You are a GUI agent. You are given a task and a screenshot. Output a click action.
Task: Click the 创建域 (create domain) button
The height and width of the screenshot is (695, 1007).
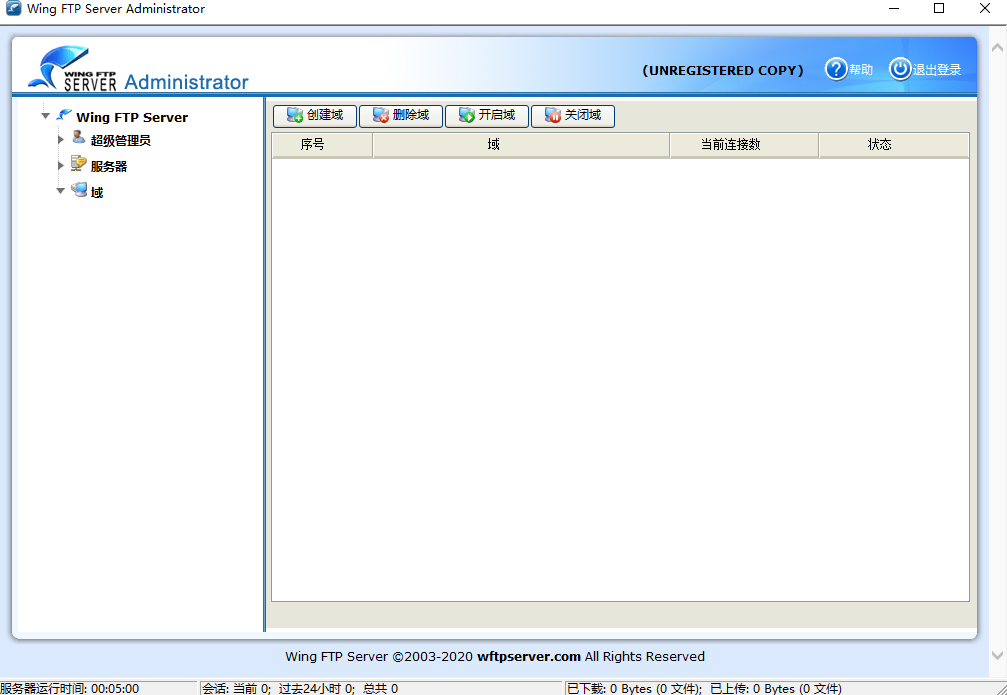[x=315, y=116]
